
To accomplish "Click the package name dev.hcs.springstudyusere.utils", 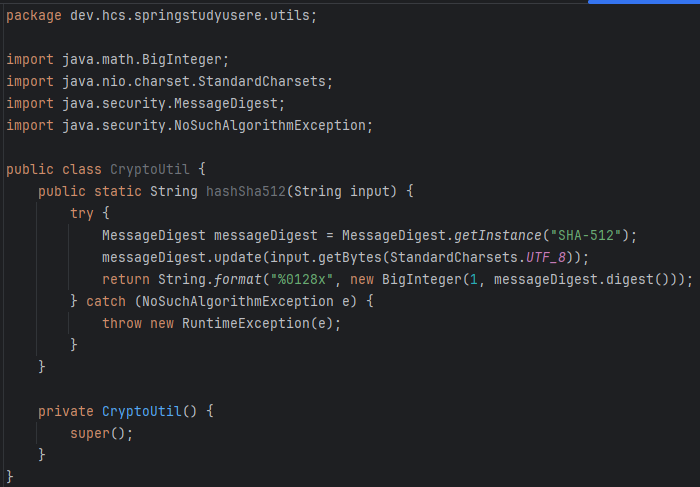I will tap(191, 16).
